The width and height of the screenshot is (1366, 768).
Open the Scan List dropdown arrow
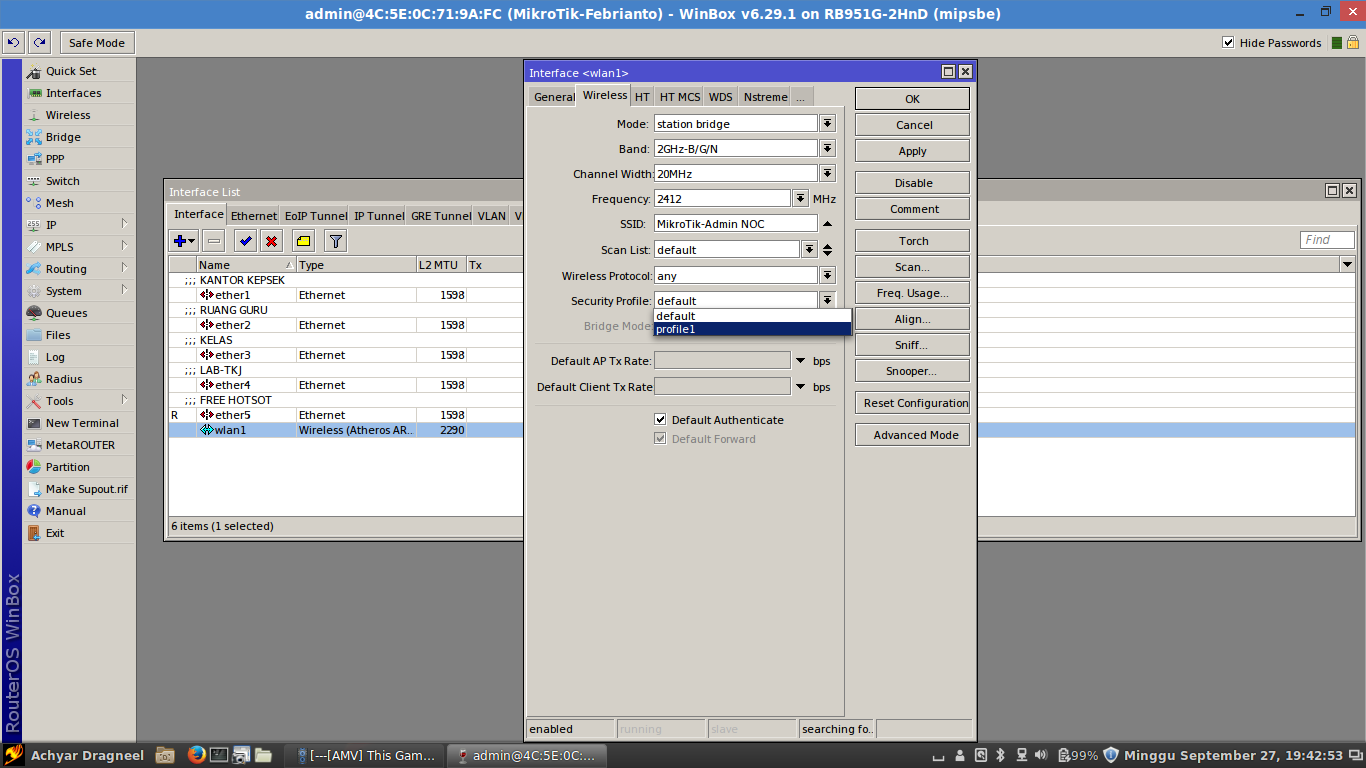point(809,249)
